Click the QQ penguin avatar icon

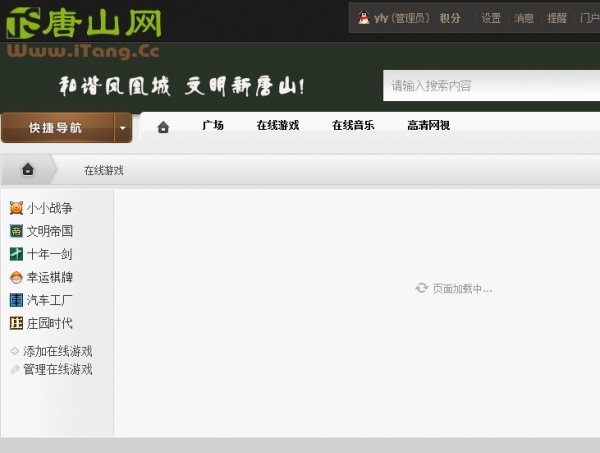coord(364,18)
